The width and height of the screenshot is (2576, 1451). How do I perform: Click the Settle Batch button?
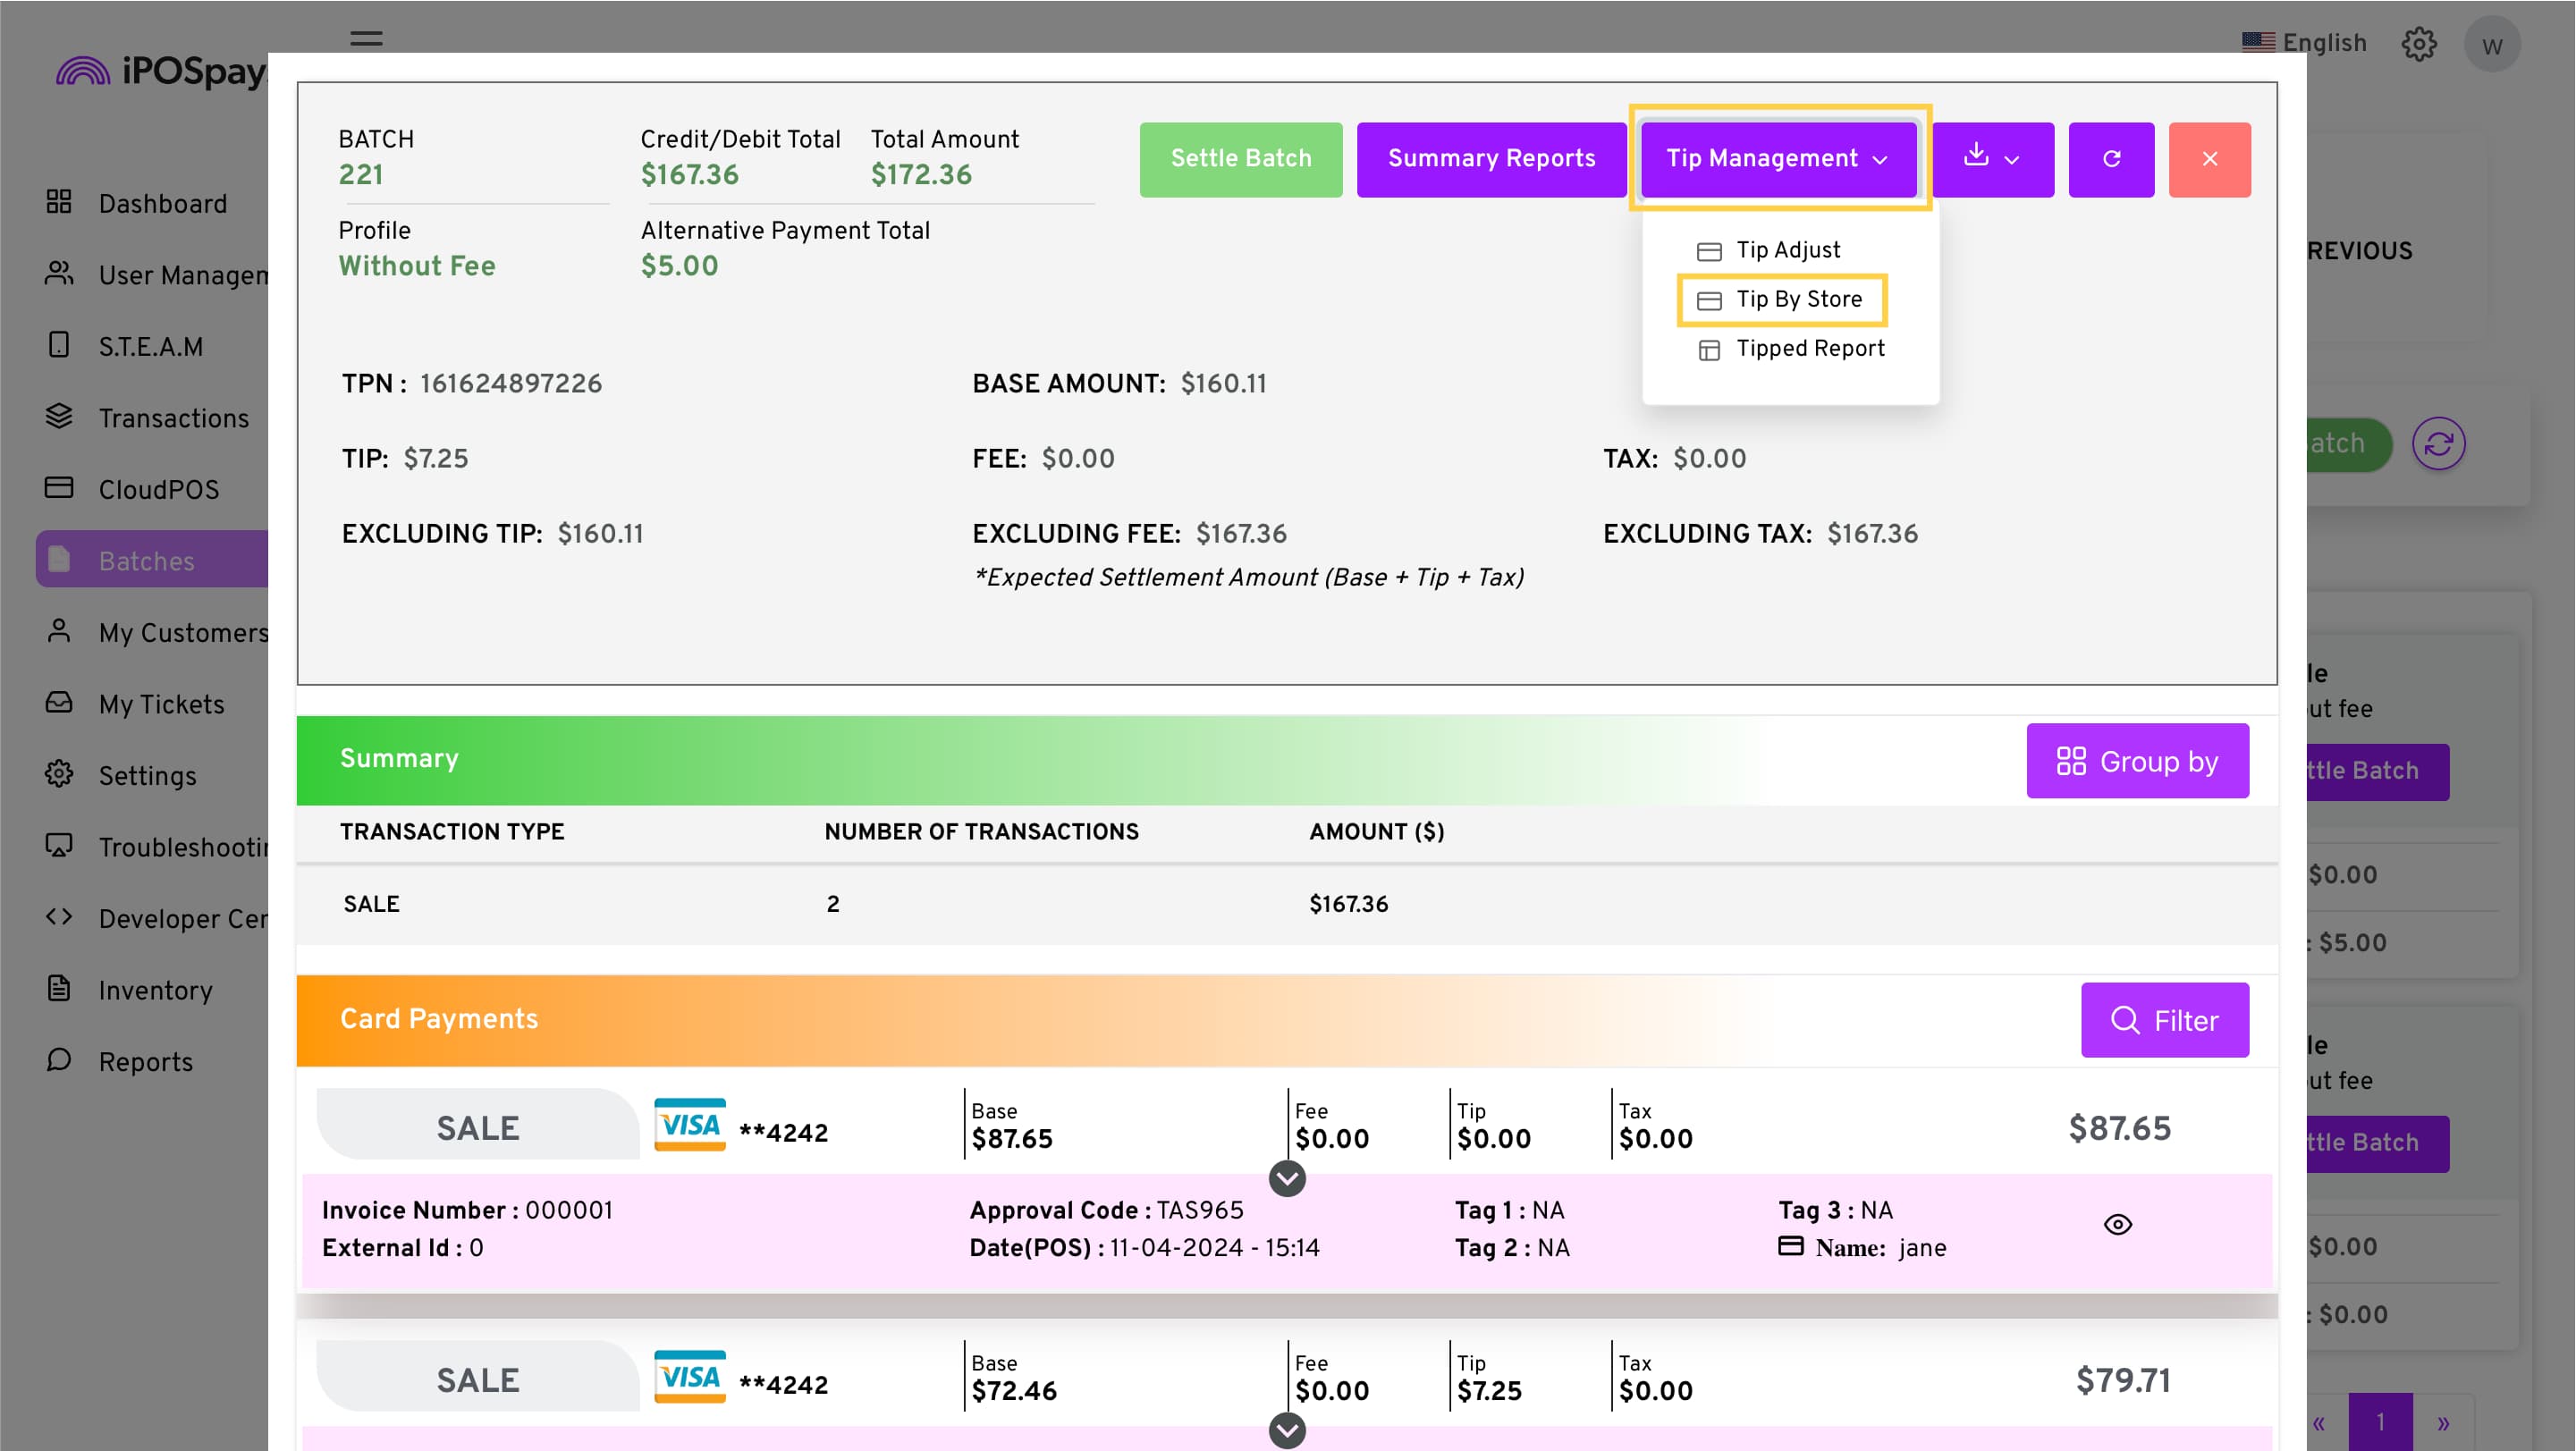[x=1241, y=159]
